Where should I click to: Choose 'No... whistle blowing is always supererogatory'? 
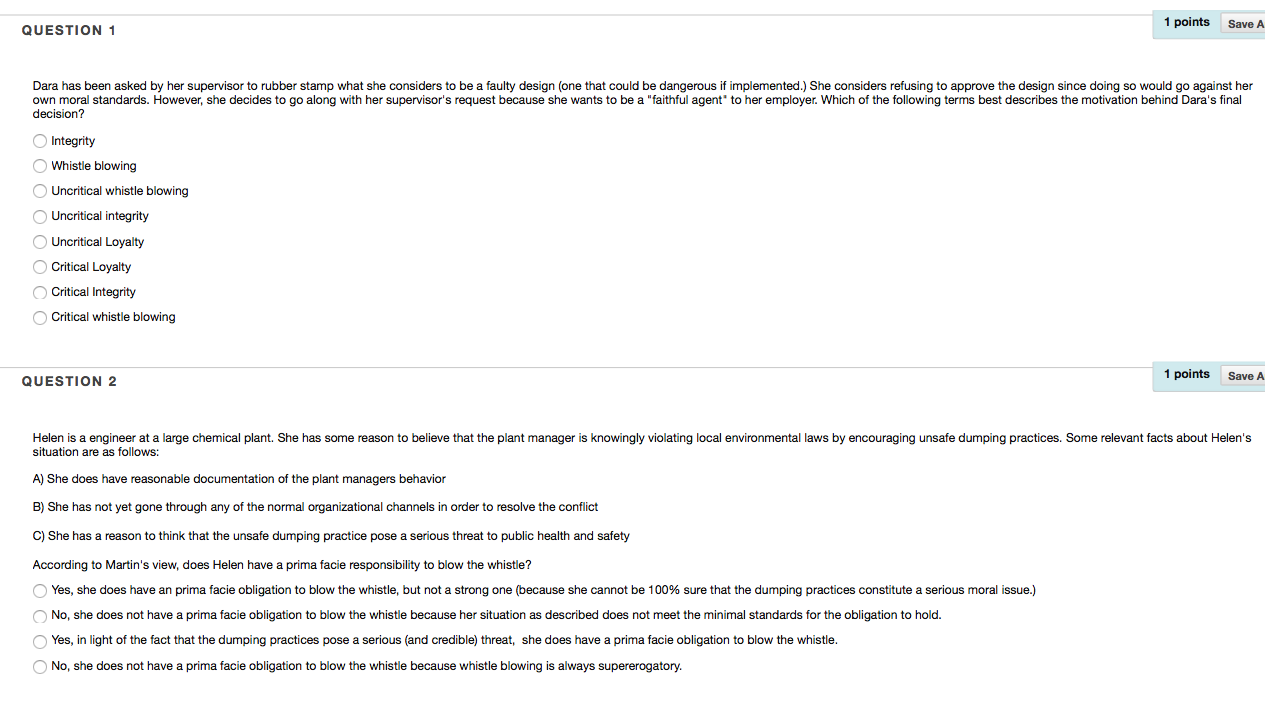pyautogui.click(x=40, y=667)
